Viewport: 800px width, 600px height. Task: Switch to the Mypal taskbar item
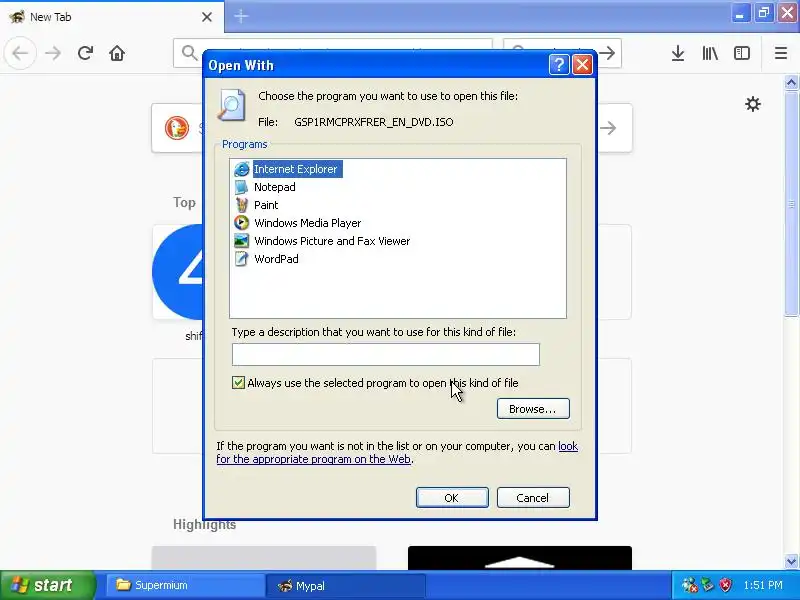345,585
